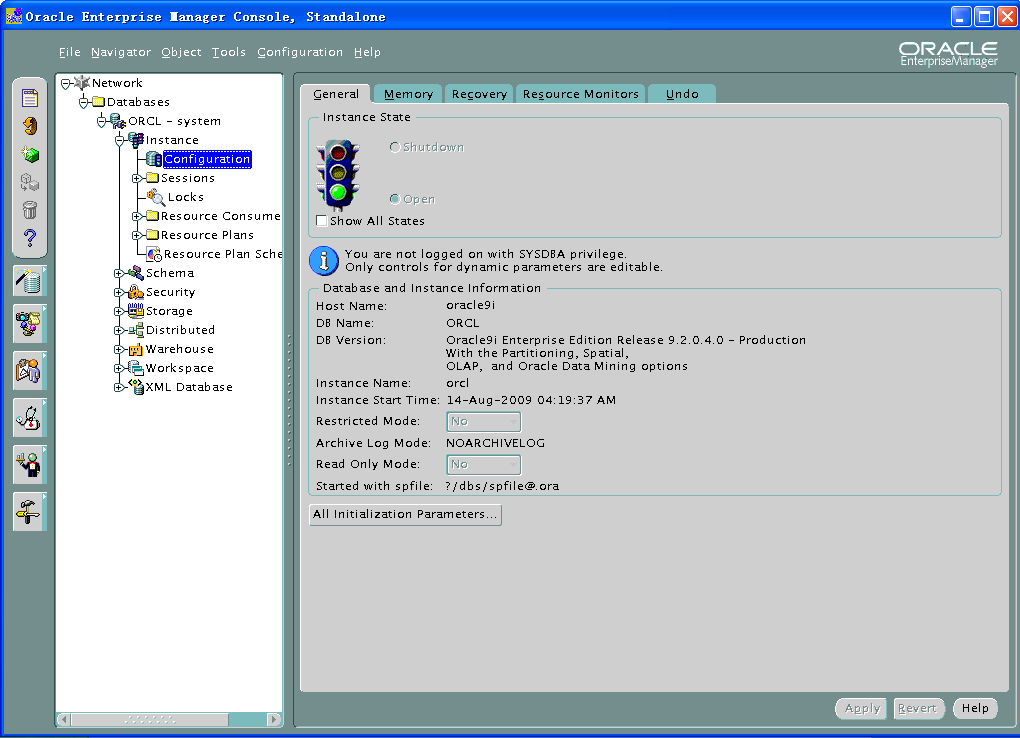Select the Locks magnifier icon in tree
Screen dimensions: 1020x738
pyautogui.click(x=156, y=197)
